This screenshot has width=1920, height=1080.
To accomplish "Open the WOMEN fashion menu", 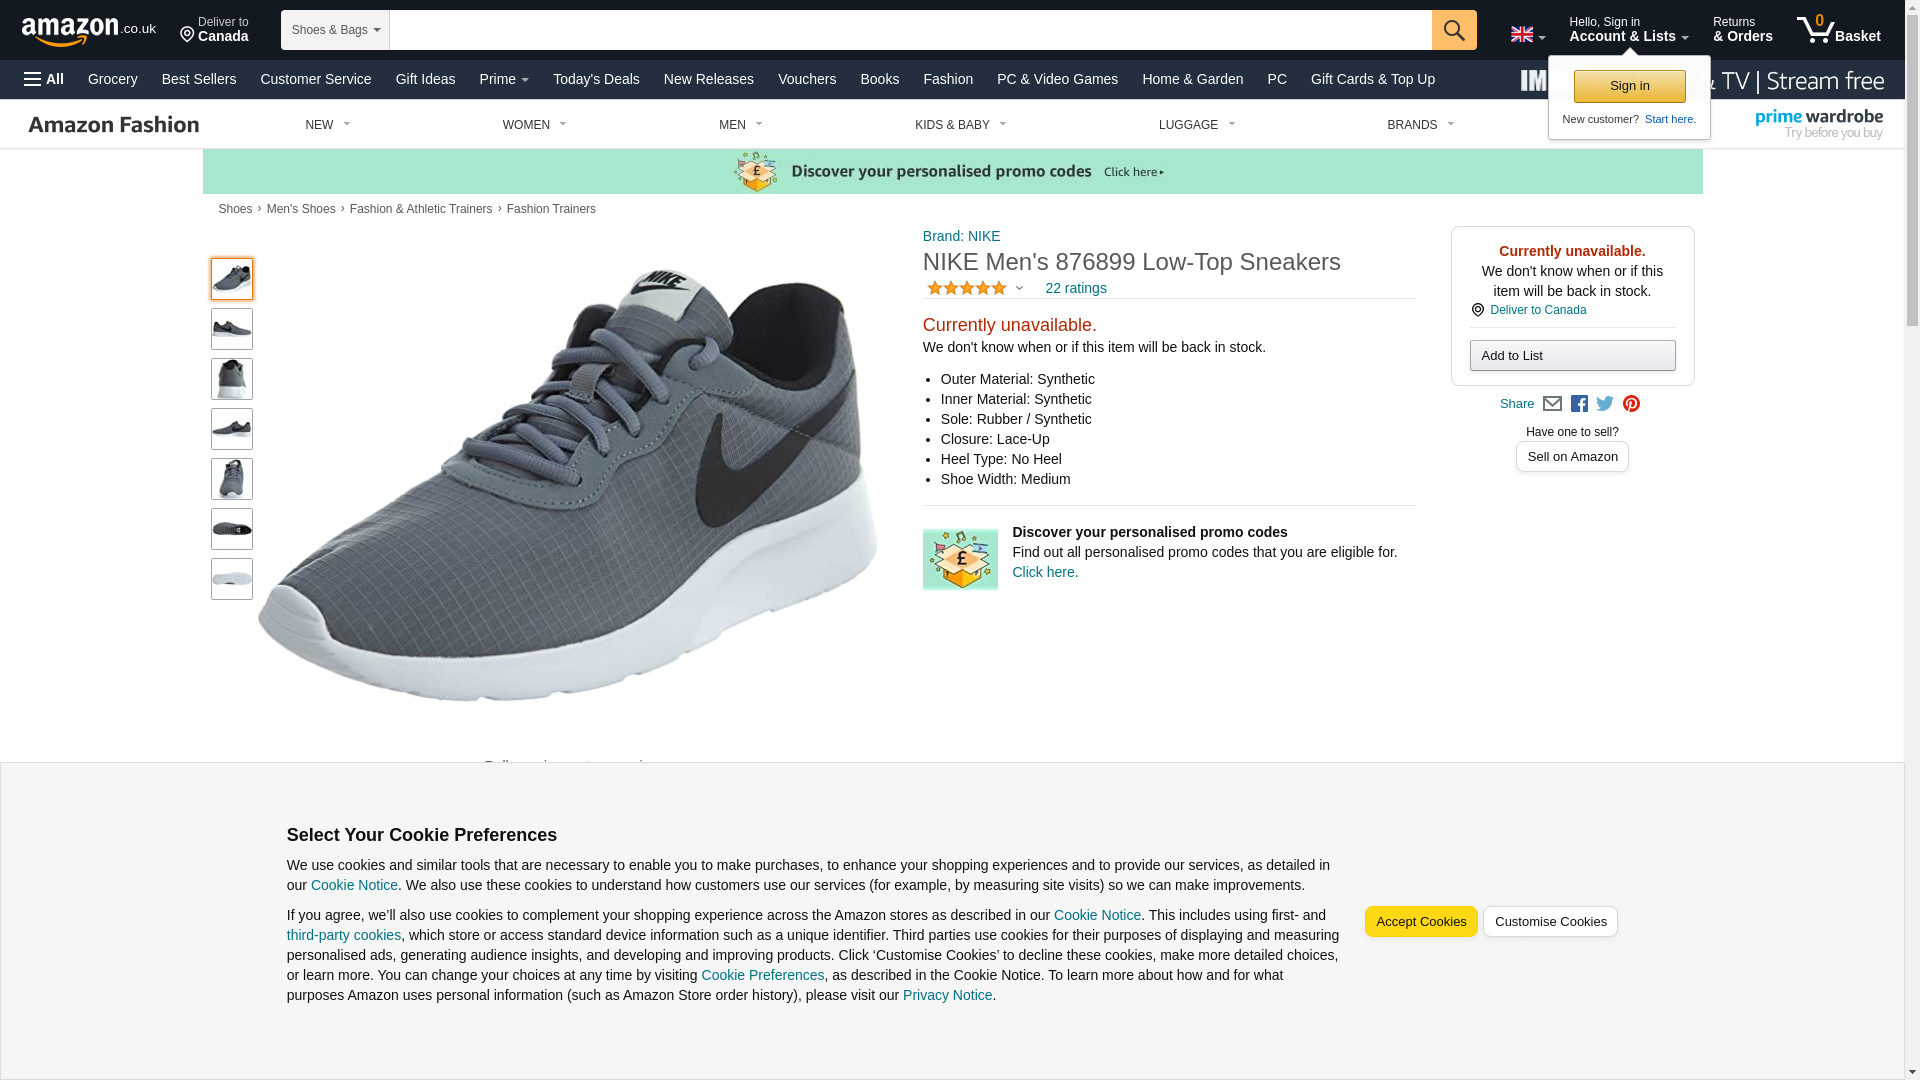I will (534, 125).
